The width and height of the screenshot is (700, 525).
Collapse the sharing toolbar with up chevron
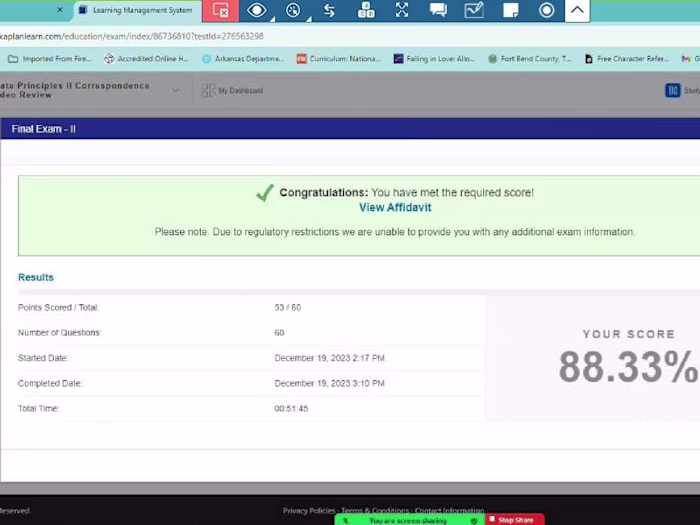pos(577,10)
